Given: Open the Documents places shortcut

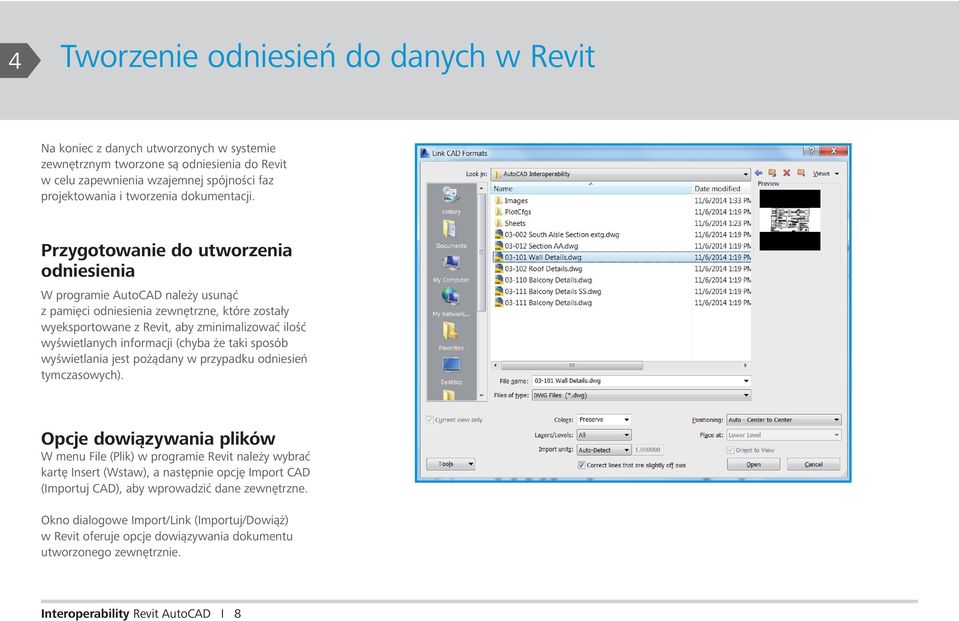Looking at the screenshot, I should click(x=451, y=234).
